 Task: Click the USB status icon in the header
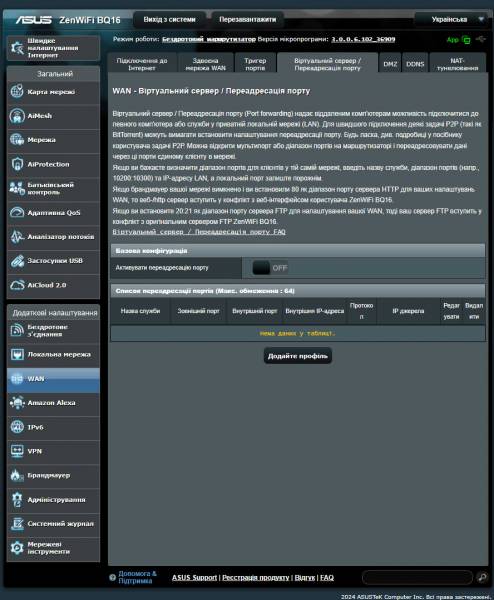481,39
